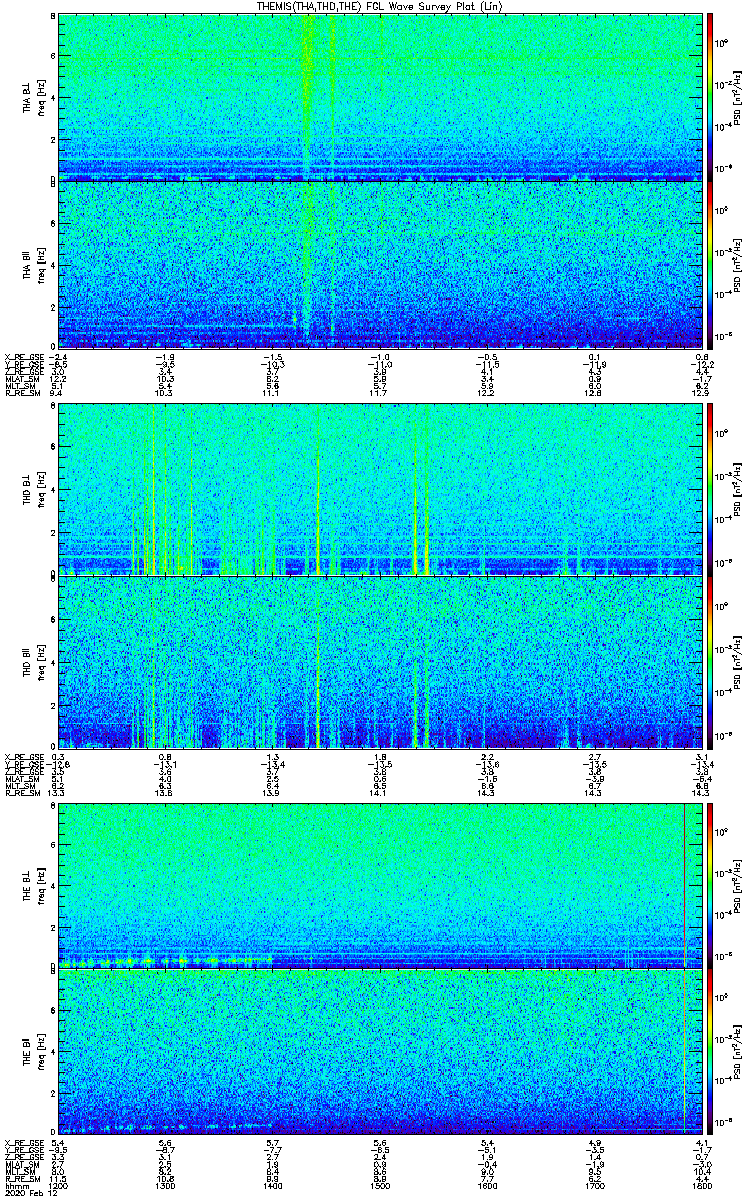The width and height of the screenshot is (750, 1200).
Task: Click the THE BII PSD color bar
Action: (710, 1052)
